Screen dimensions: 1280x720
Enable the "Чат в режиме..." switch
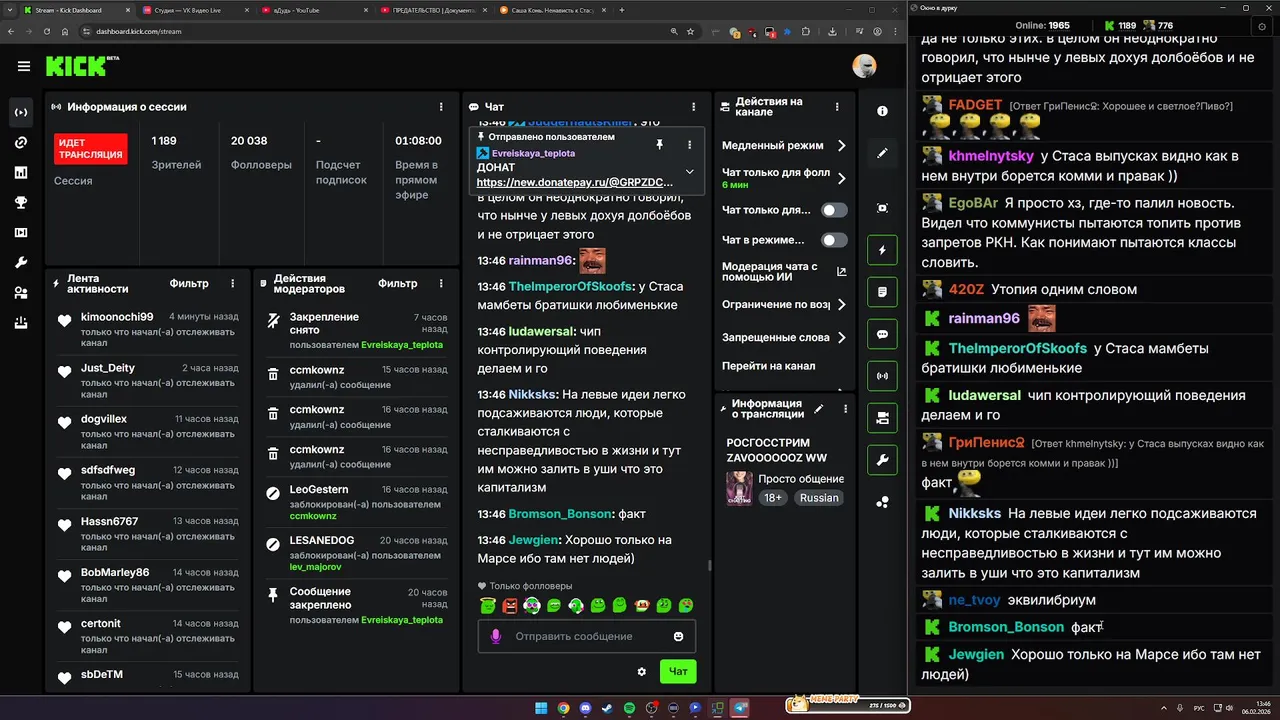[x=834, y=240]
